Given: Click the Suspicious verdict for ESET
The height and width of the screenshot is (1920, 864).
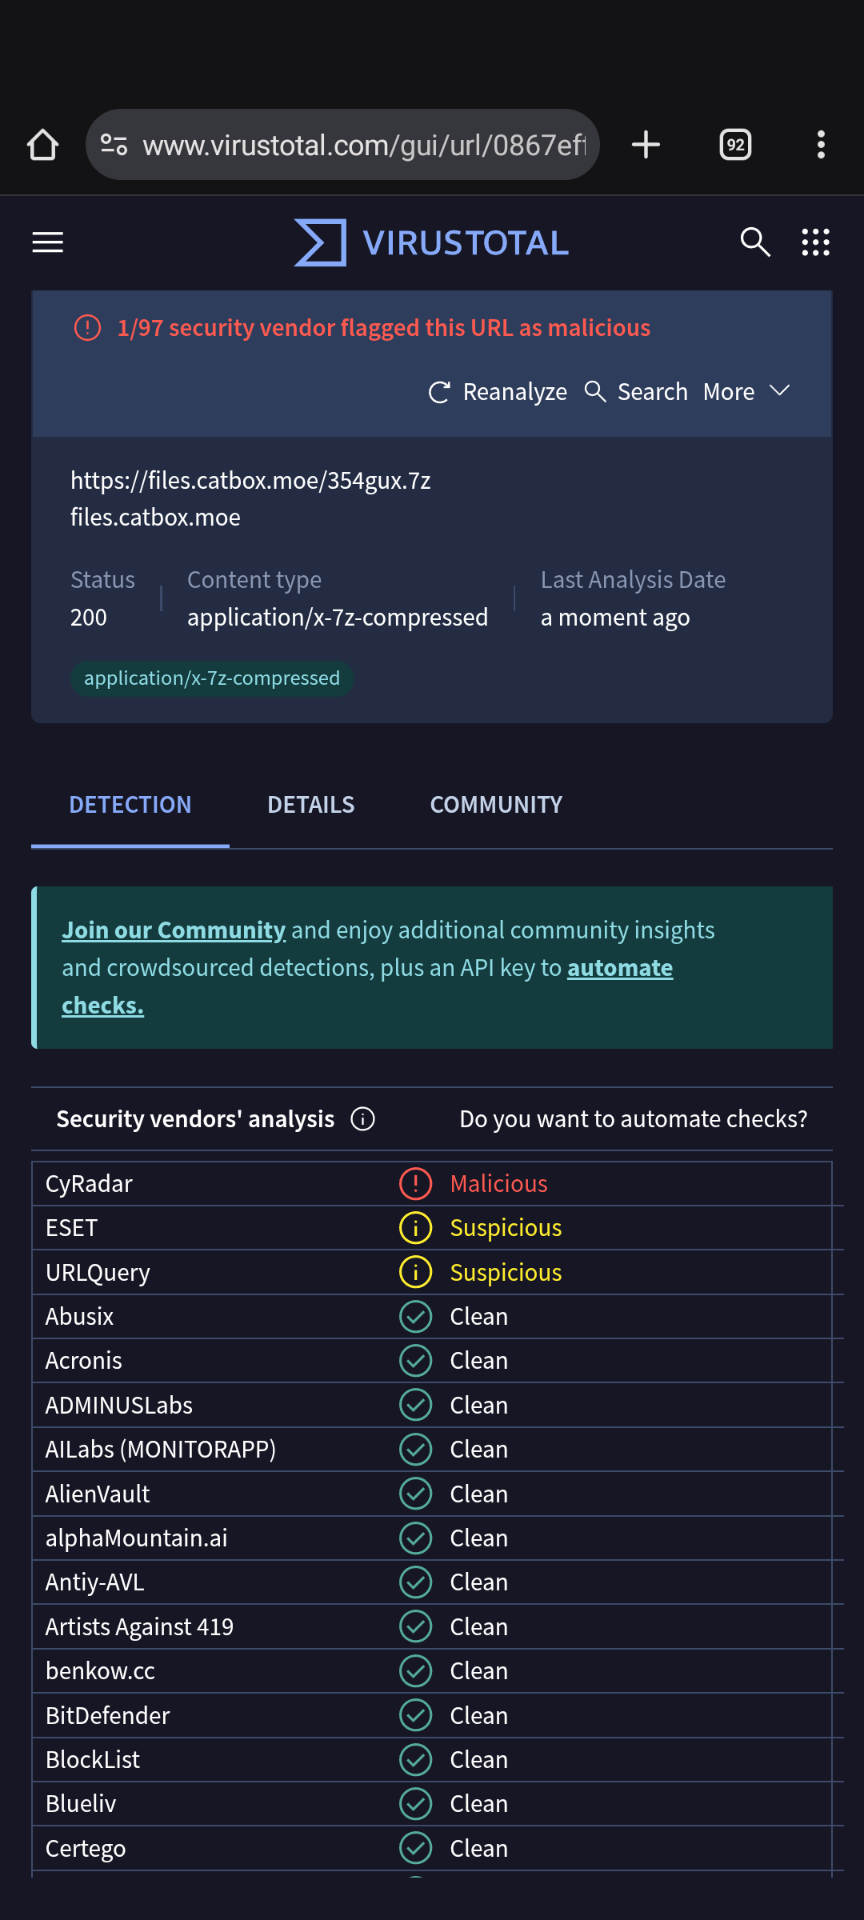Looking at the screenshot, I should 506,1228.
